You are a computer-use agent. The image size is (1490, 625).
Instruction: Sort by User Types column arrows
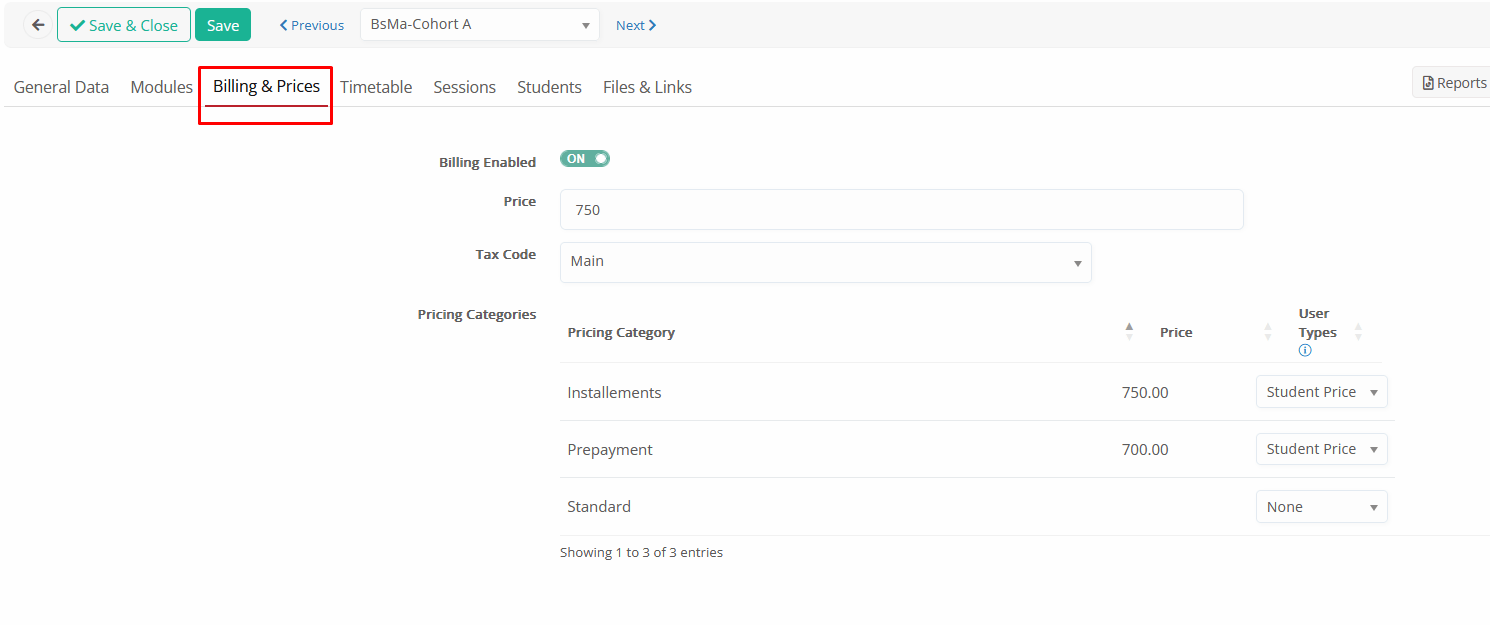point(1358,332)
